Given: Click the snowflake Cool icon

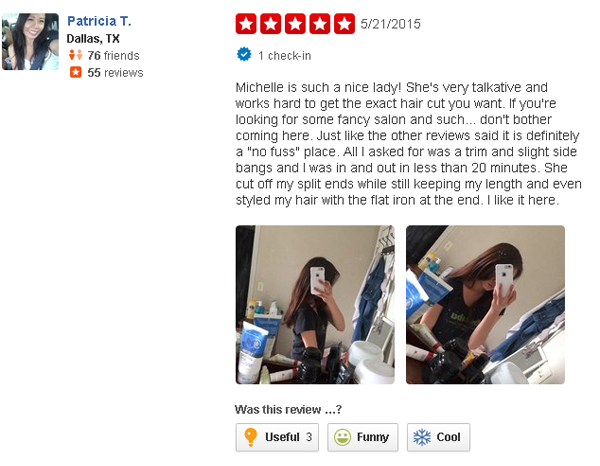Looking at the screenshot, I should (x=422, y=437).
